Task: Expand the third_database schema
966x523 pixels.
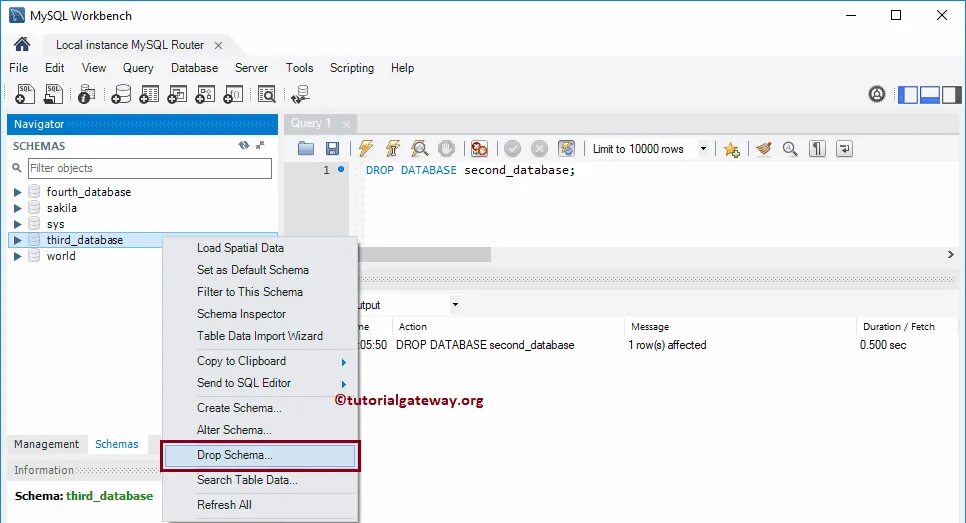Action: 18,240
